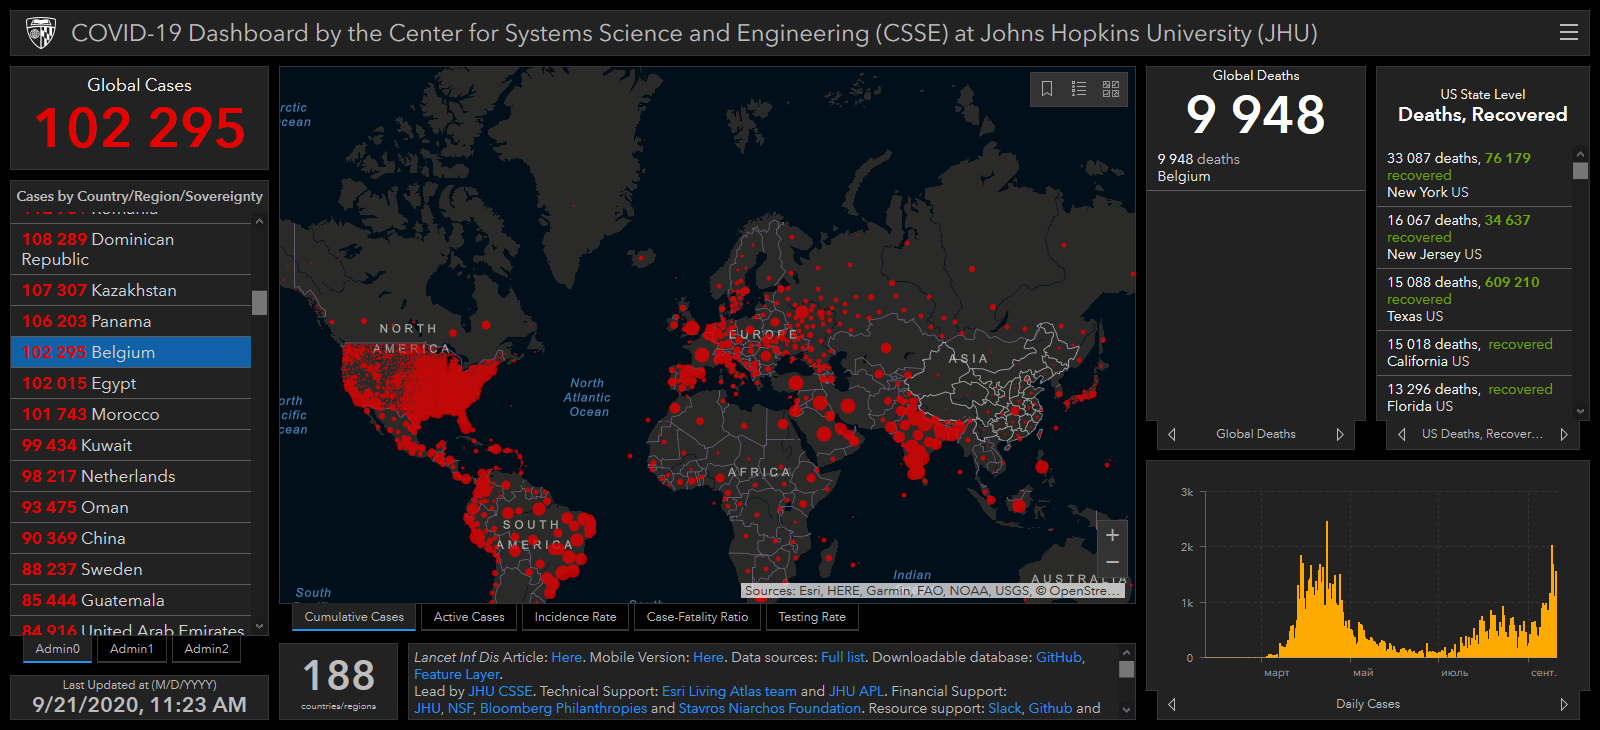The height and width of the screenshot is (730, 1600).
Task: Select Dominican Republic in country list
Action: point(131,249)
